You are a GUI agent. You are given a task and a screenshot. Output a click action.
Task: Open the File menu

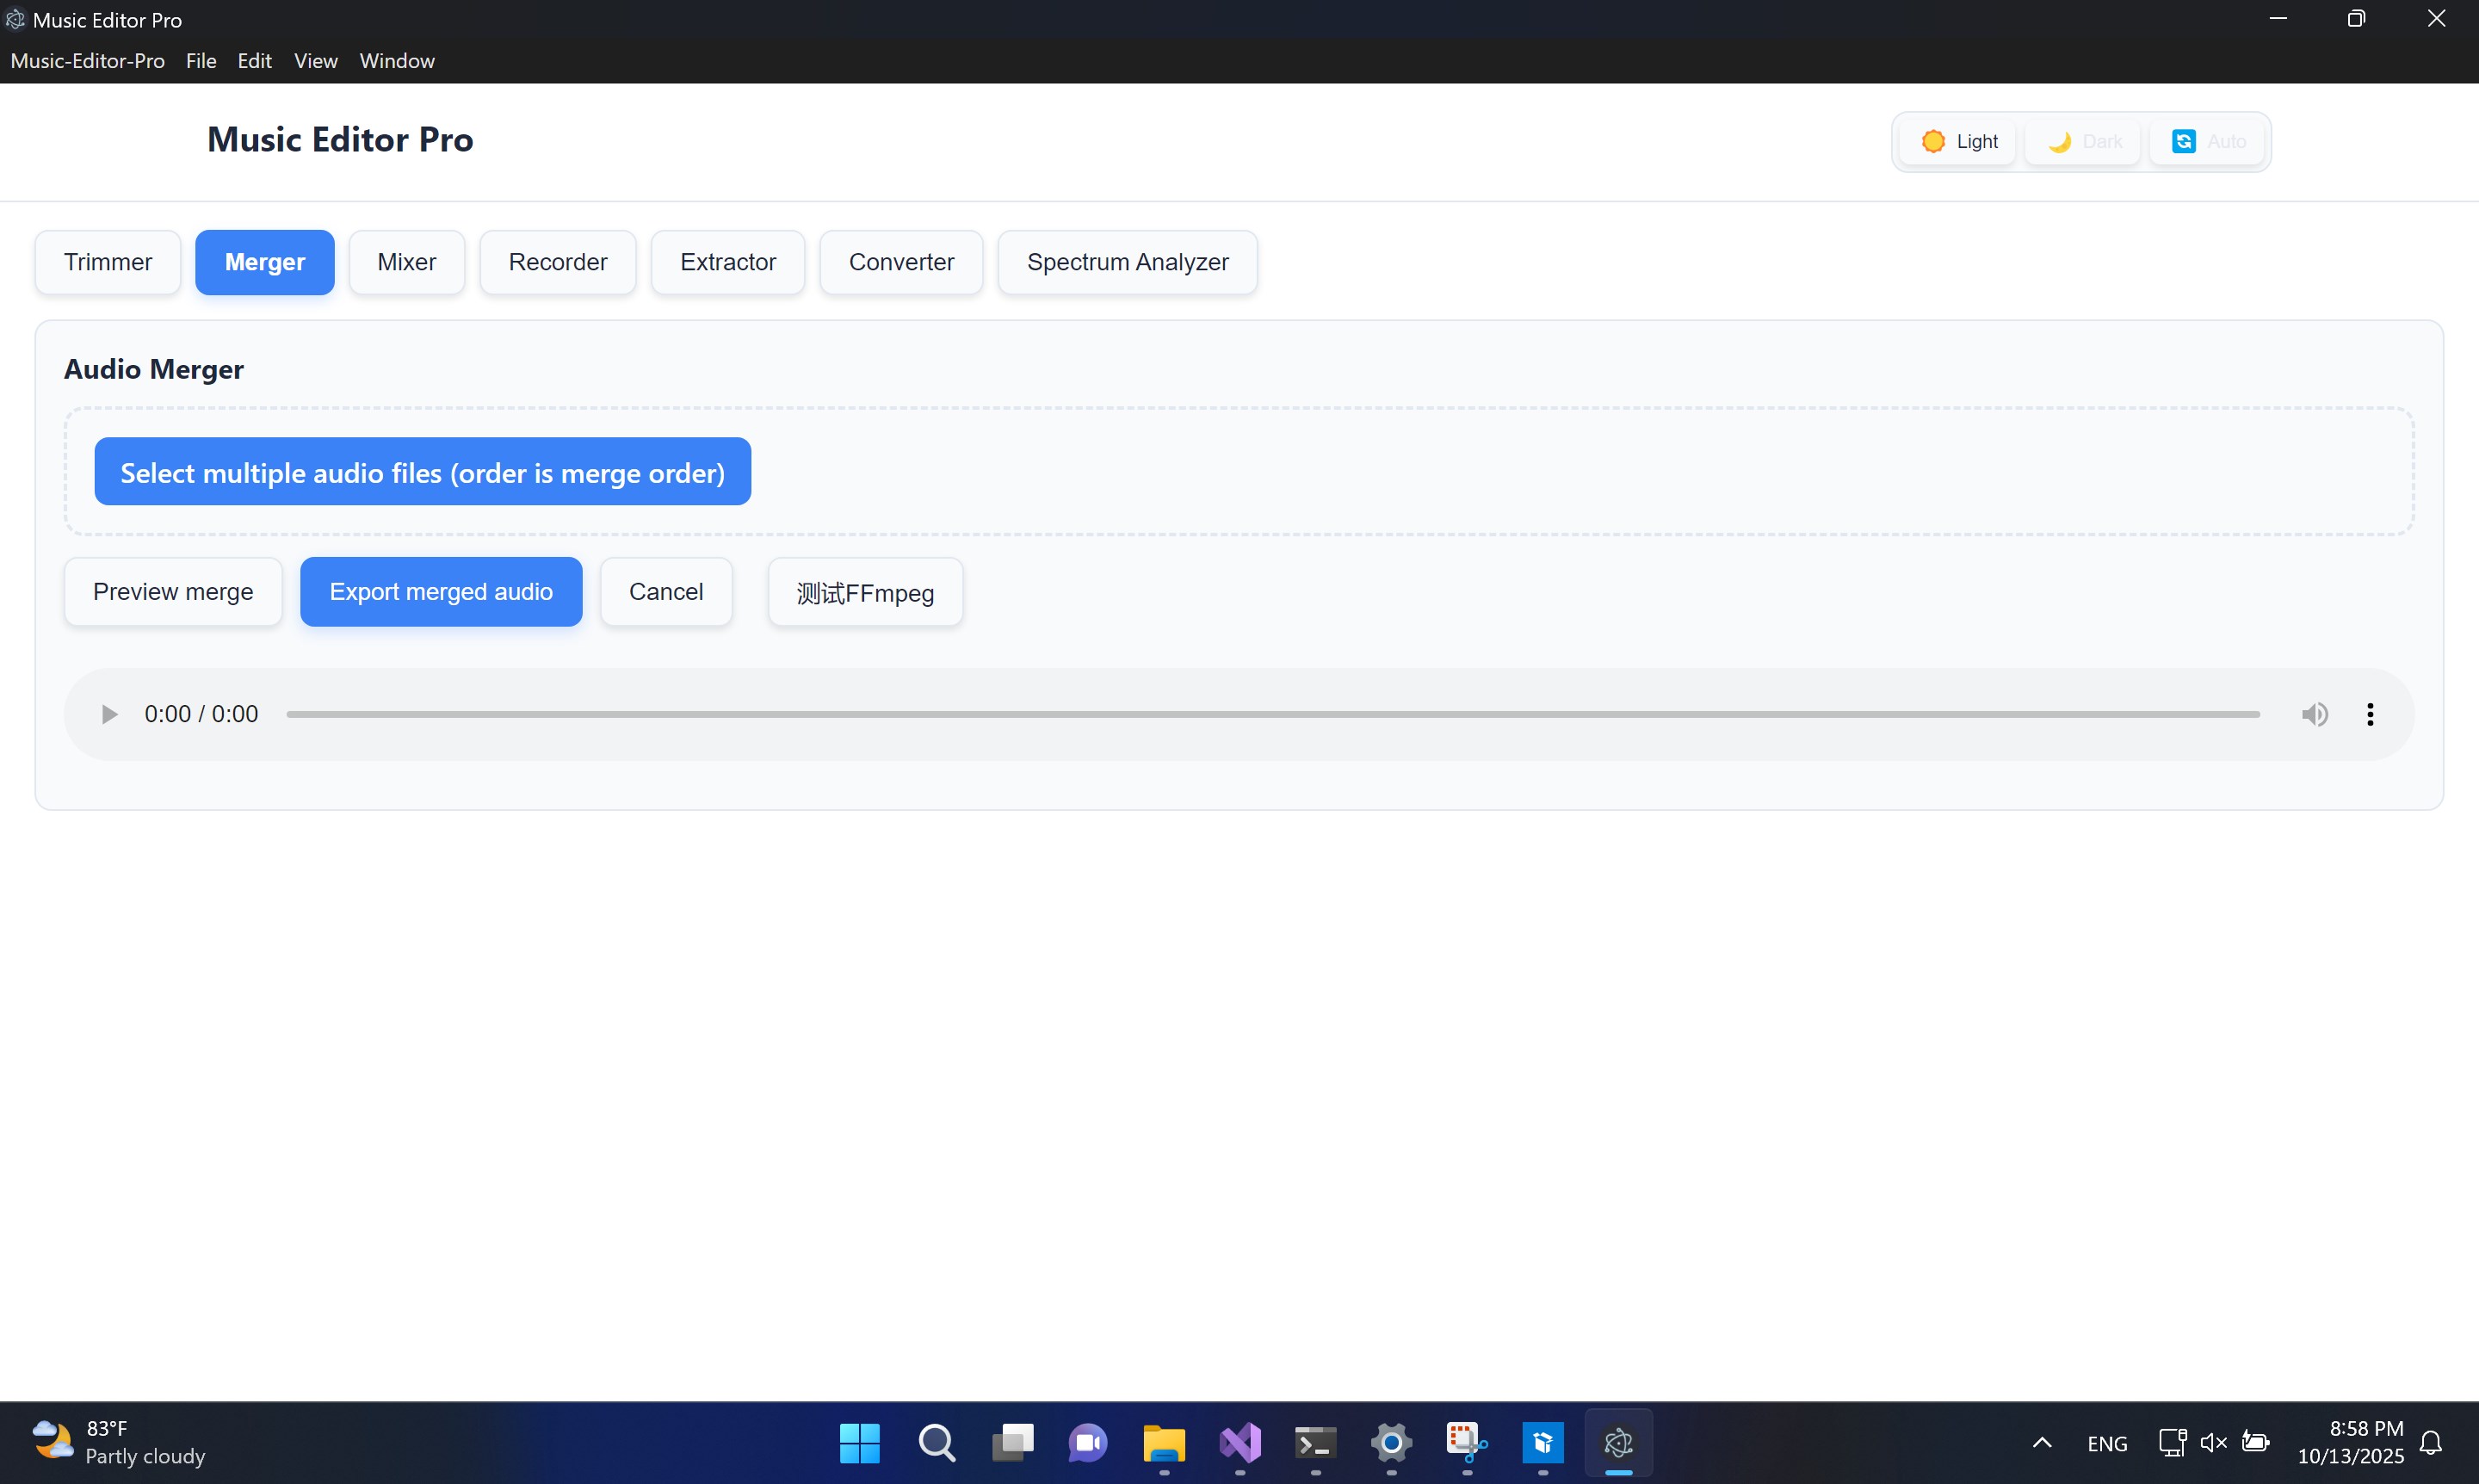coord(201,61)
